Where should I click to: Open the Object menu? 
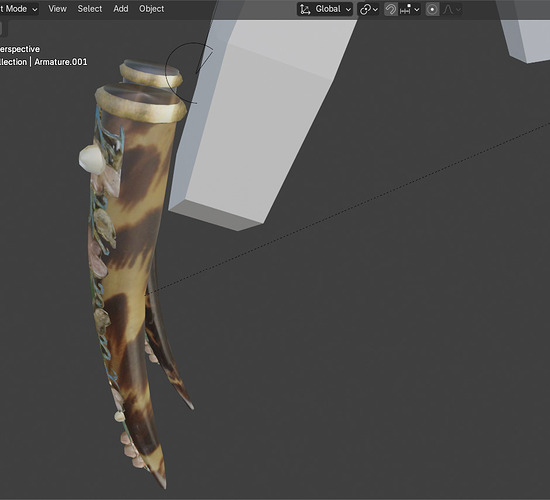coord(151,9)
